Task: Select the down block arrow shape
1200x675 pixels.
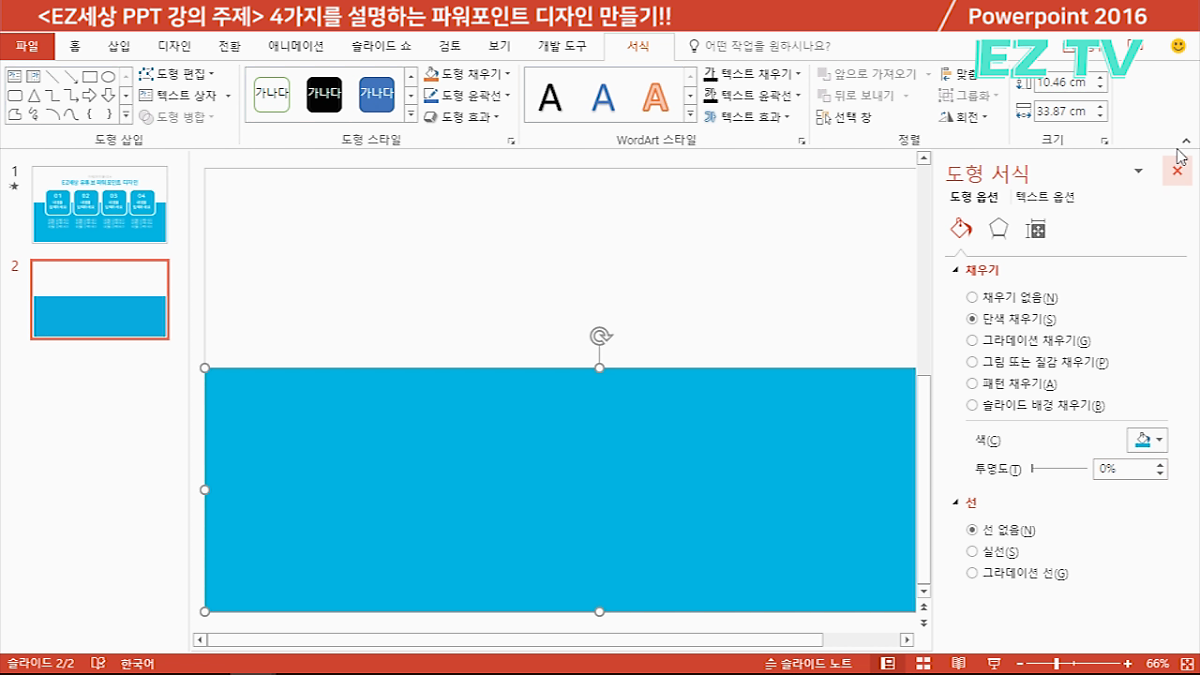Action: point(108,96)
